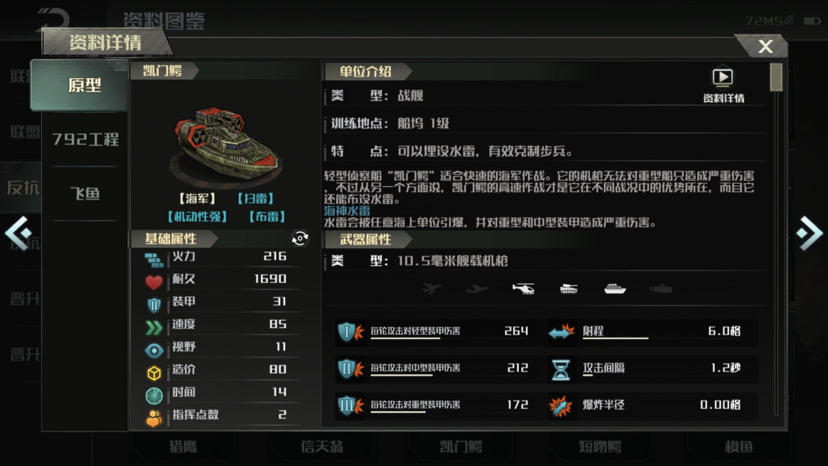Click the unit intro scrollbar thumb

tap(776, 77)
